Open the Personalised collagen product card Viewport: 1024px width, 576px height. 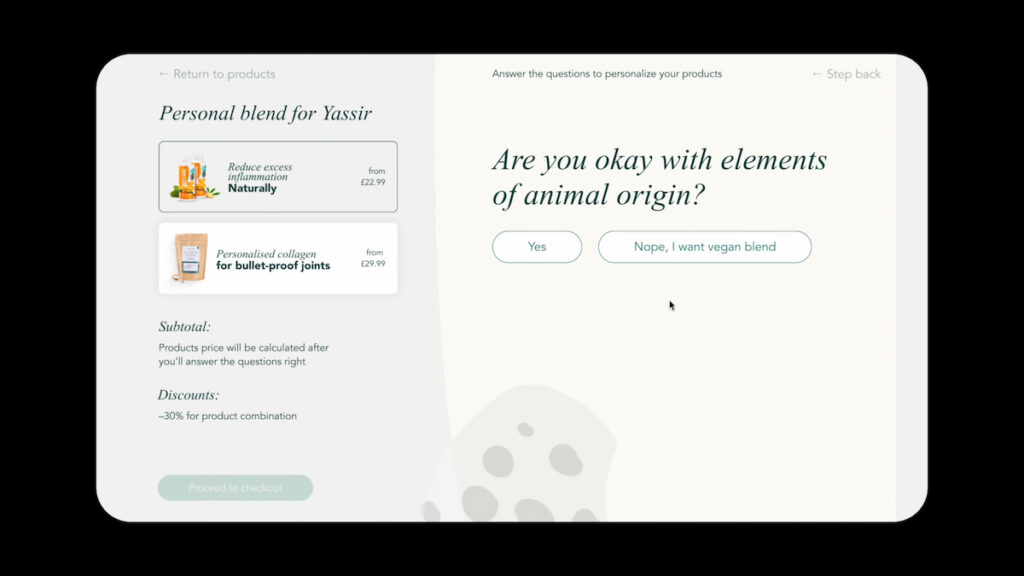coord(278,259)
